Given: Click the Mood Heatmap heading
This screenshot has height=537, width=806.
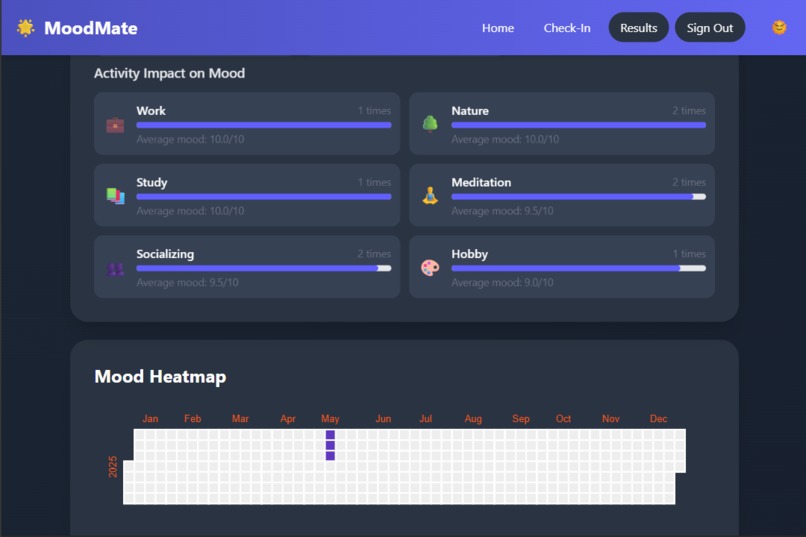Looking at the screenshot, I should point(160,377).
